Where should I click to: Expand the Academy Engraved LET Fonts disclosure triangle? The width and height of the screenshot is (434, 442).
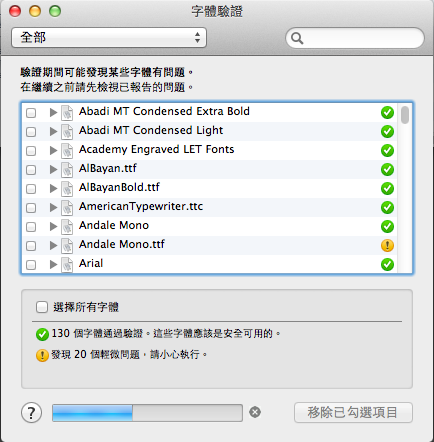[x=53, y=150]
